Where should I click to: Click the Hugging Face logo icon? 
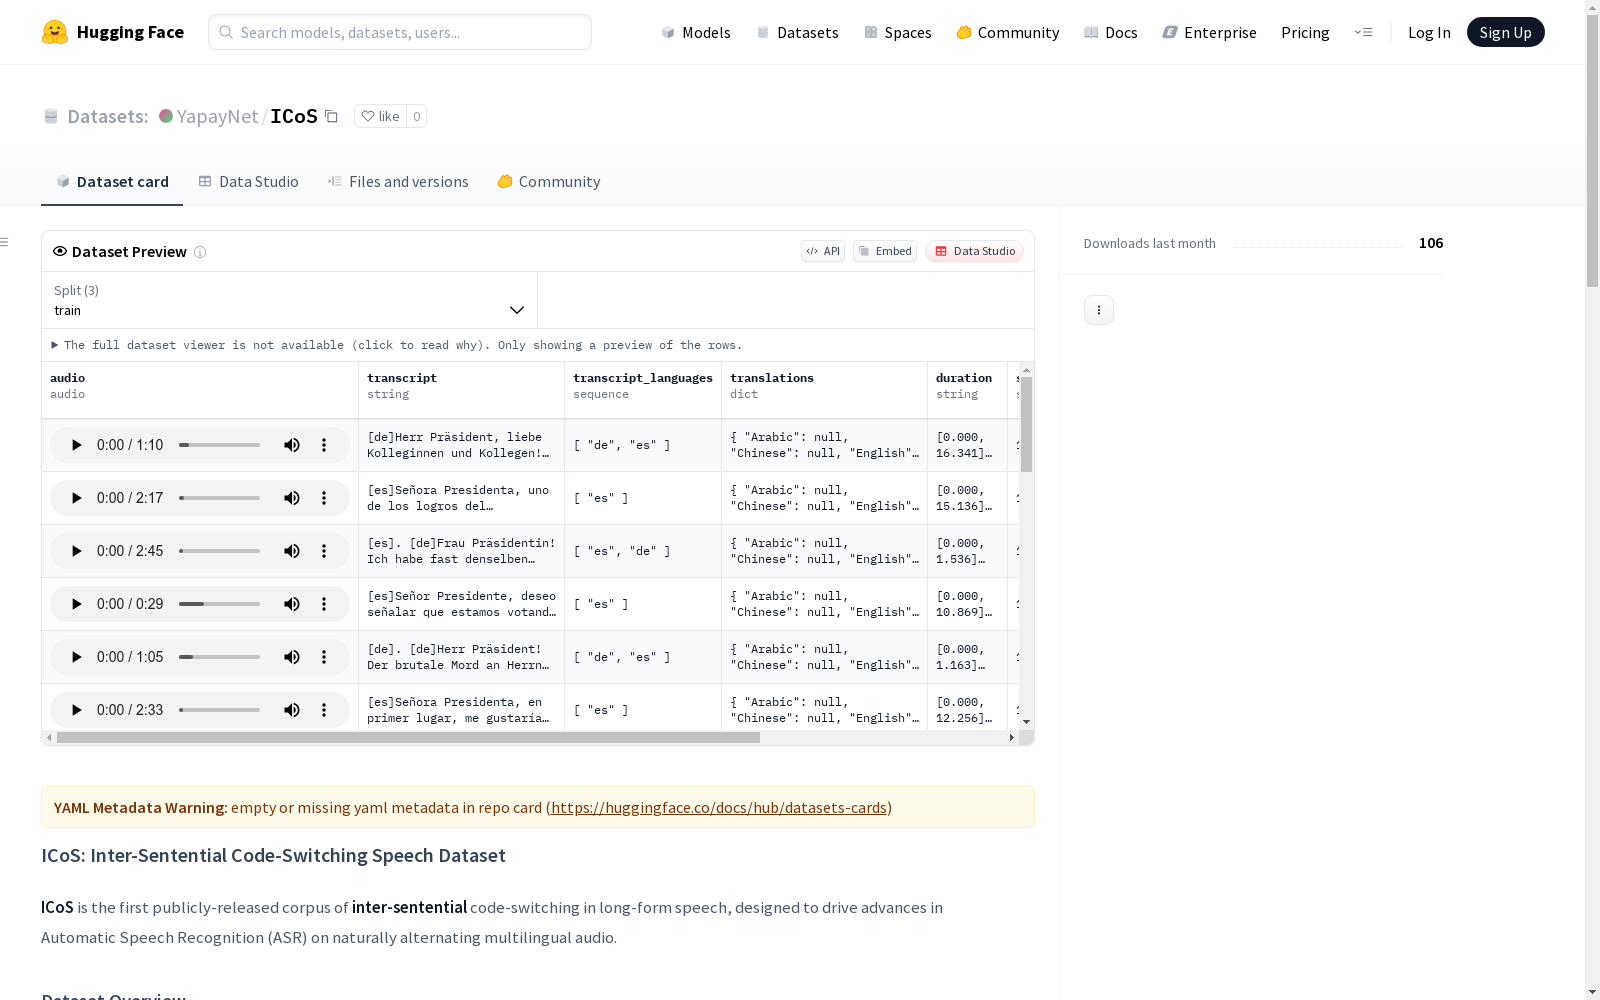(55, 32)
